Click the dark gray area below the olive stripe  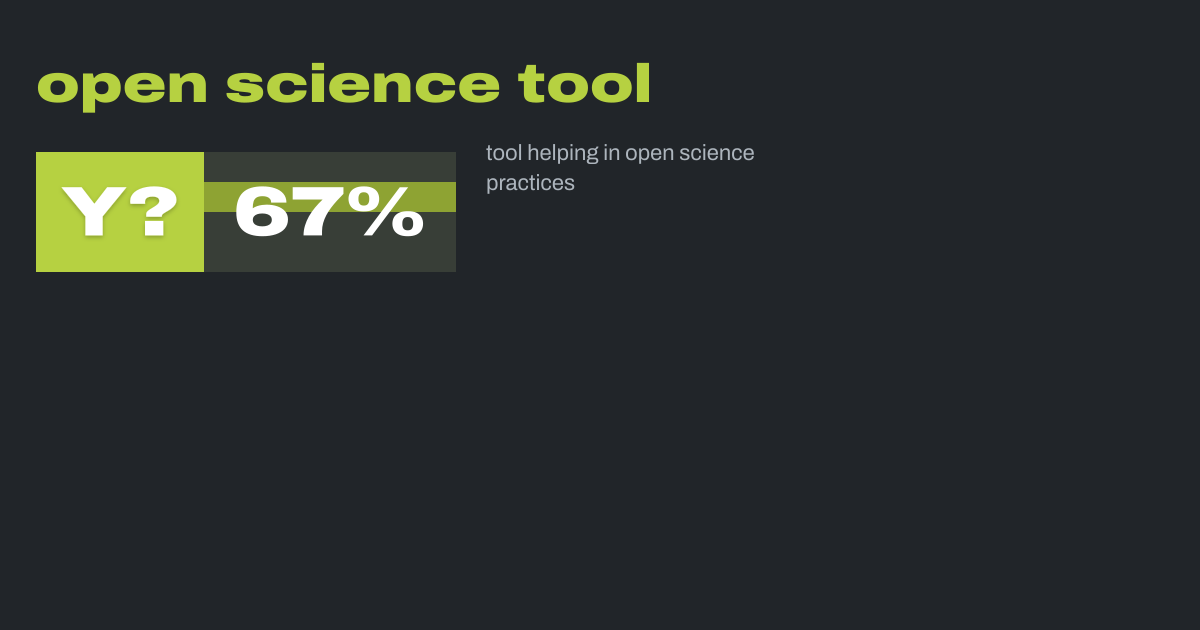point(330,257)
